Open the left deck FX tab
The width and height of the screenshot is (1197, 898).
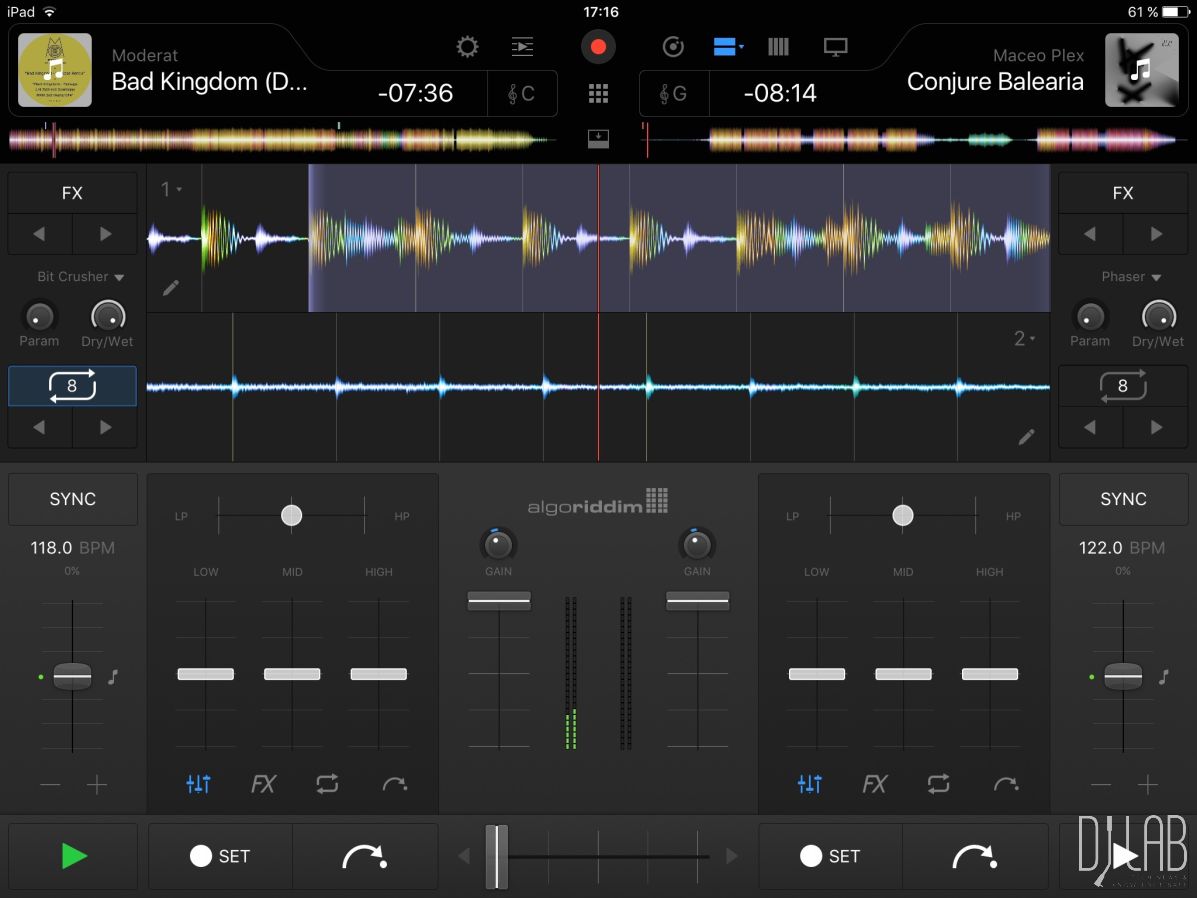(71, 192)
